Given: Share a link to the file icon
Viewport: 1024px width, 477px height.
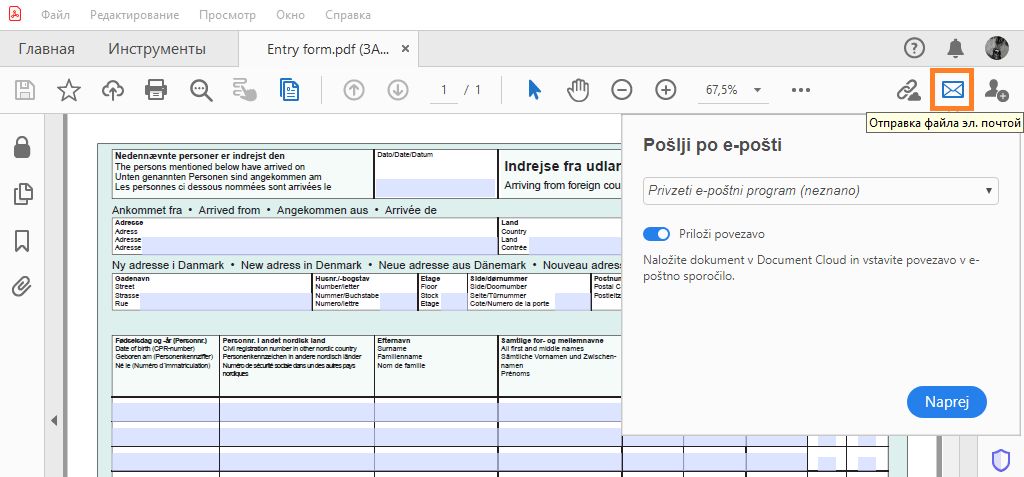Looking at the screenshot, I should 908,90.
